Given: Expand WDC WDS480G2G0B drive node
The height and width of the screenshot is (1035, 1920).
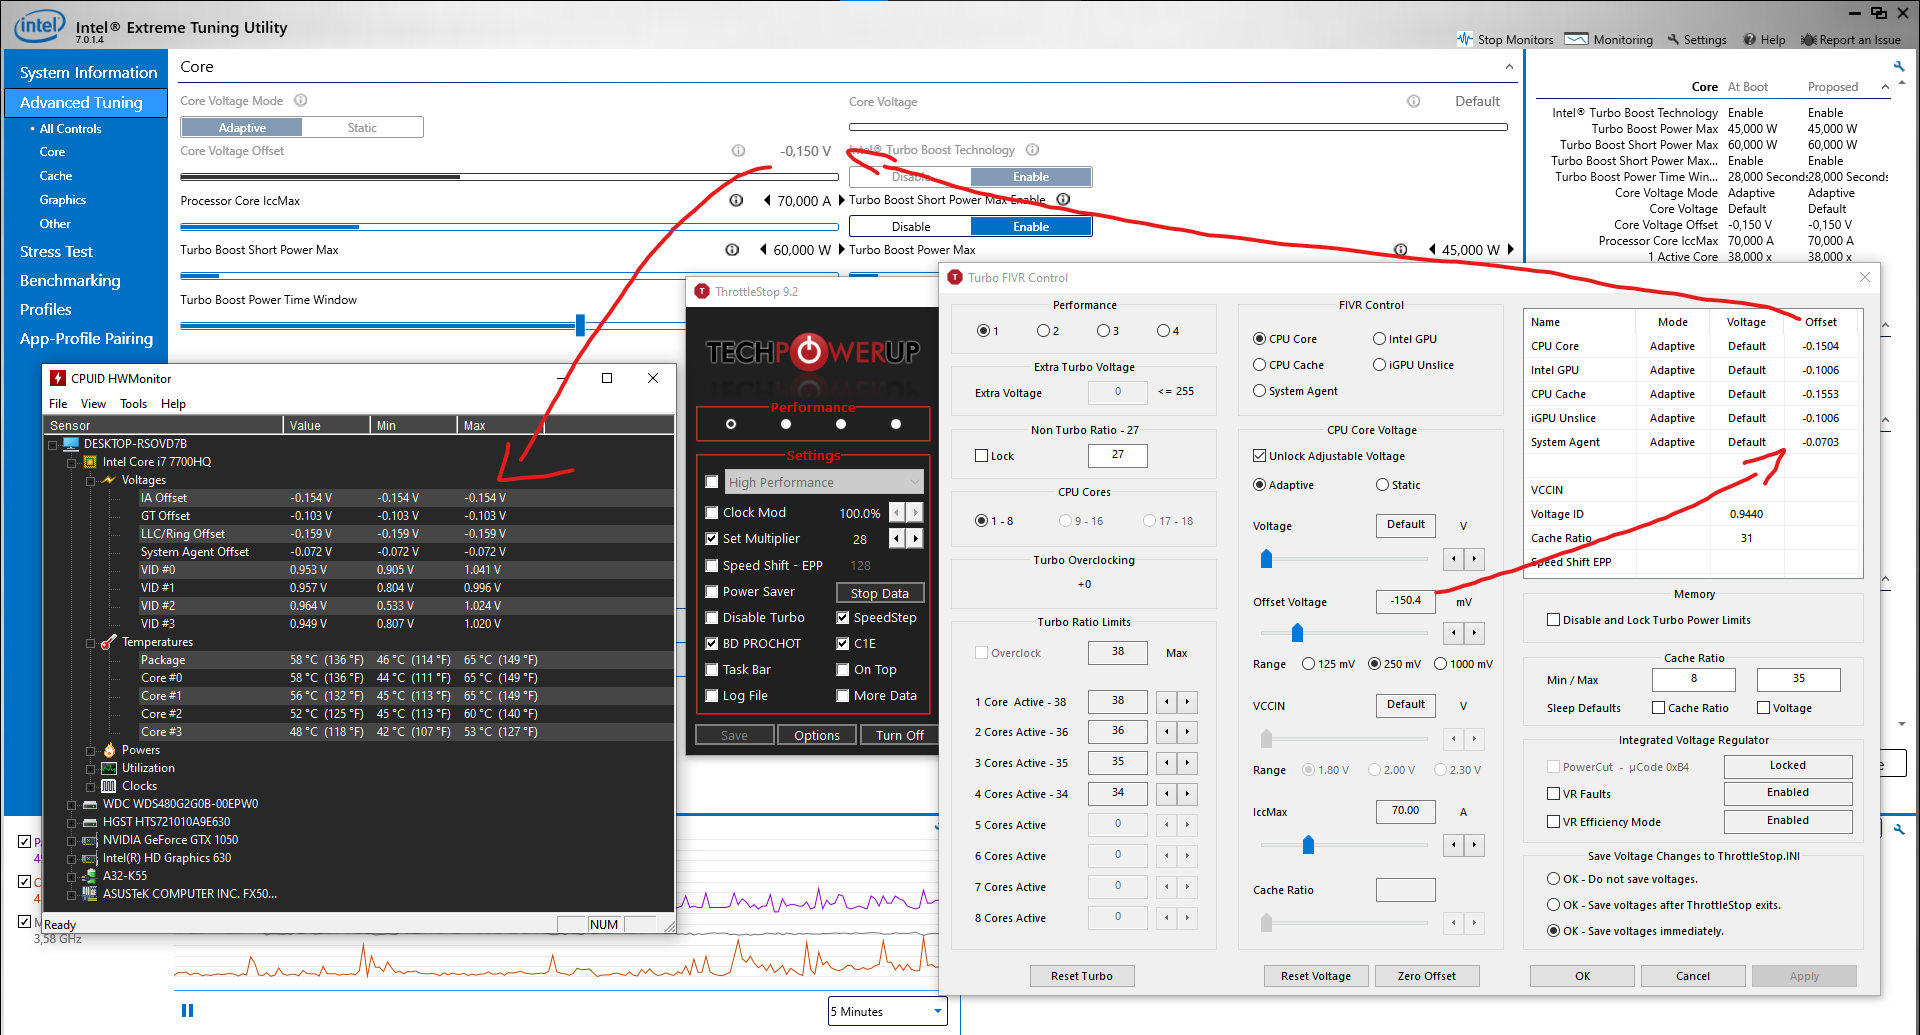Looking at the screenshot, I should [x=71, y=804].
